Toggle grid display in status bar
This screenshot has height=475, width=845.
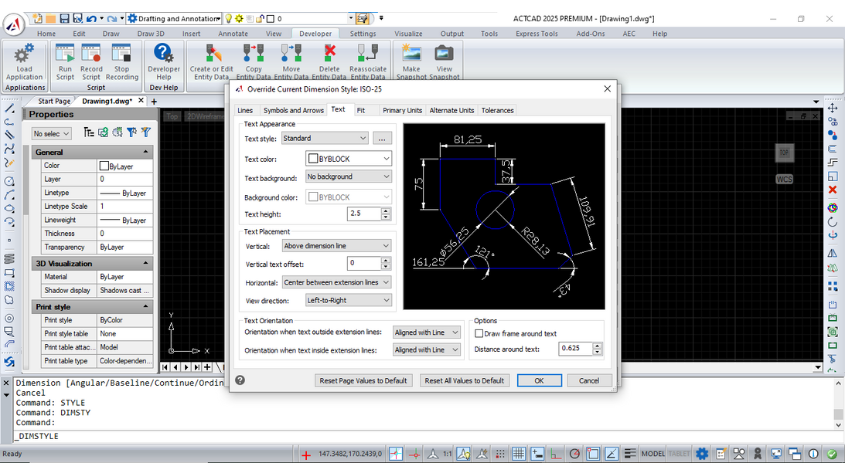tap(518, 454)
